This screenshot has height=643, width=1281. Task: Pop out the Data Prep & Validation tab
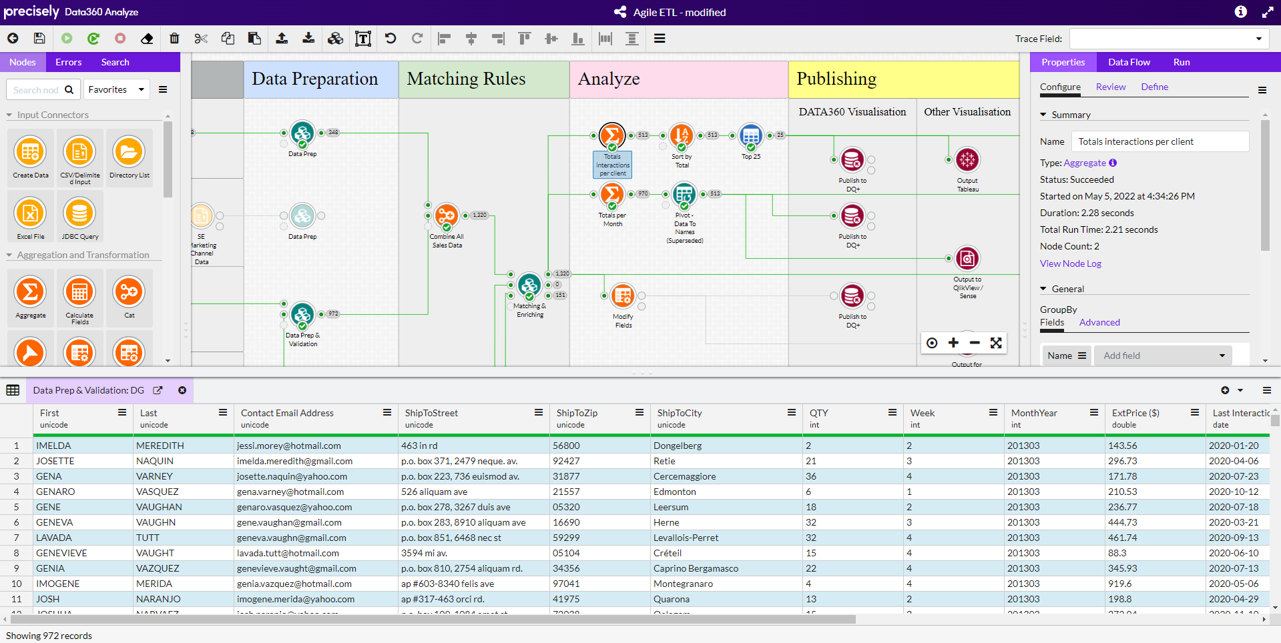158,391
